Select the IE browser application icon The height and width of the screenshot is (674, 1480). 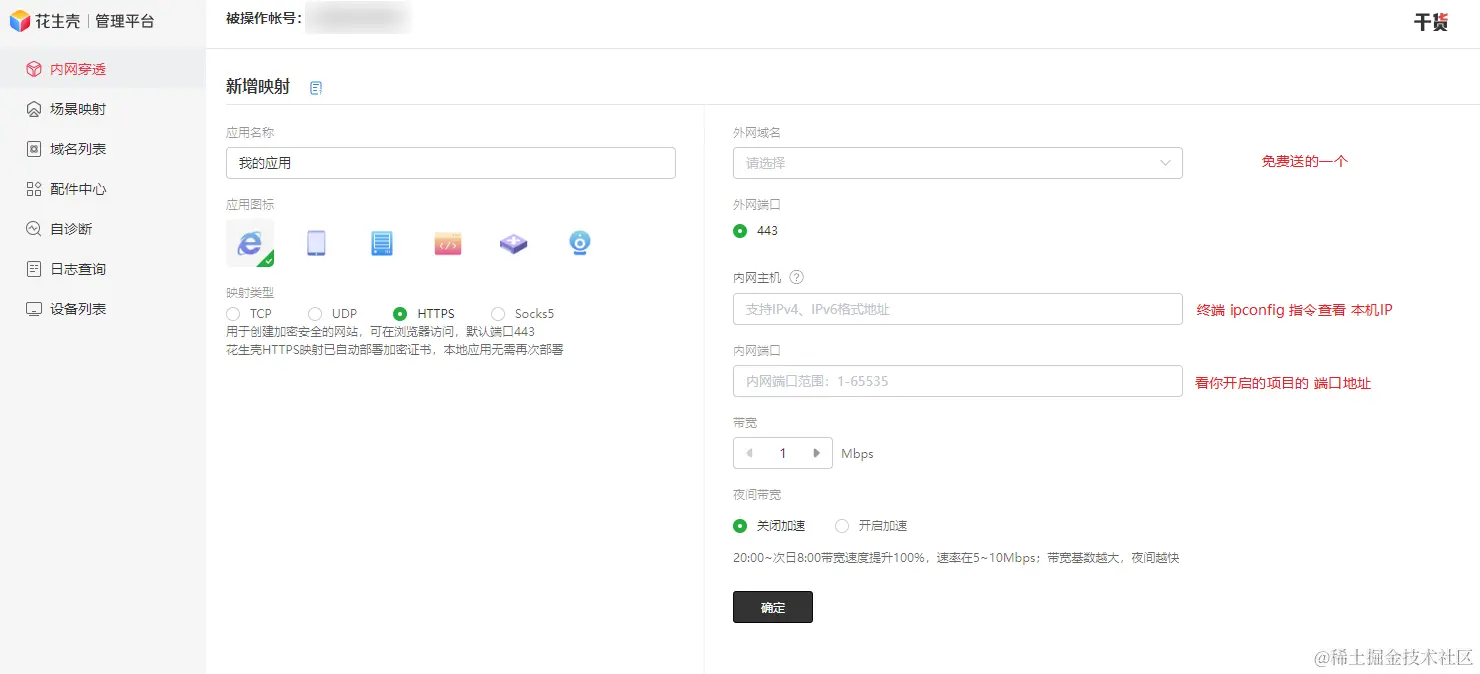[250, 243]
